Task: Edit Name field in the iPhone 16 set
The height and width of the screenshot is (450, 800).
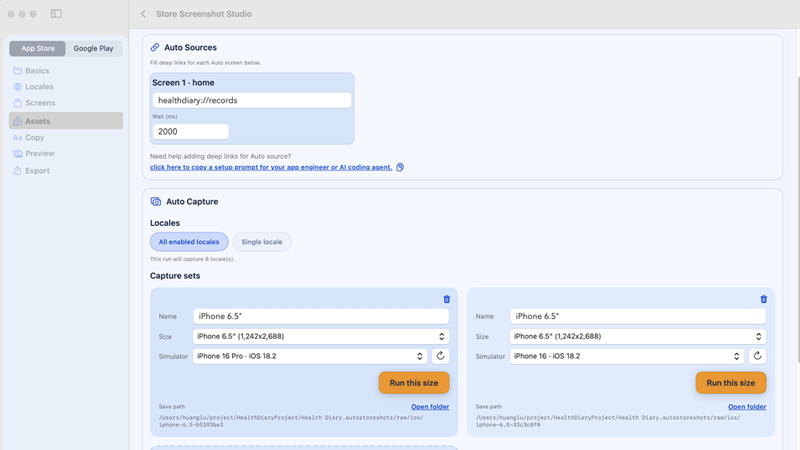Action: [x=638, y=316]
